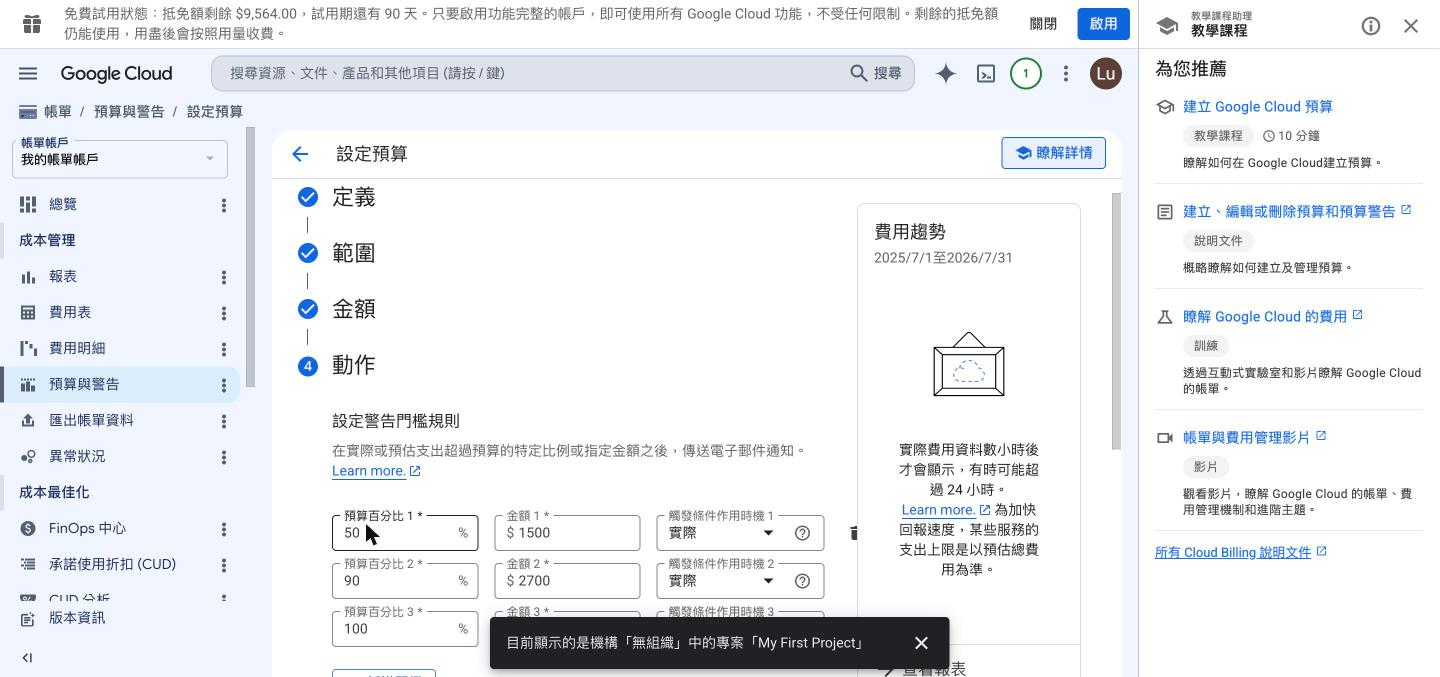Image resolution: width=1440 pixels, height=677 pixels.
Task: Collapse the left navigation sidebar
Action: pos(27,657)
